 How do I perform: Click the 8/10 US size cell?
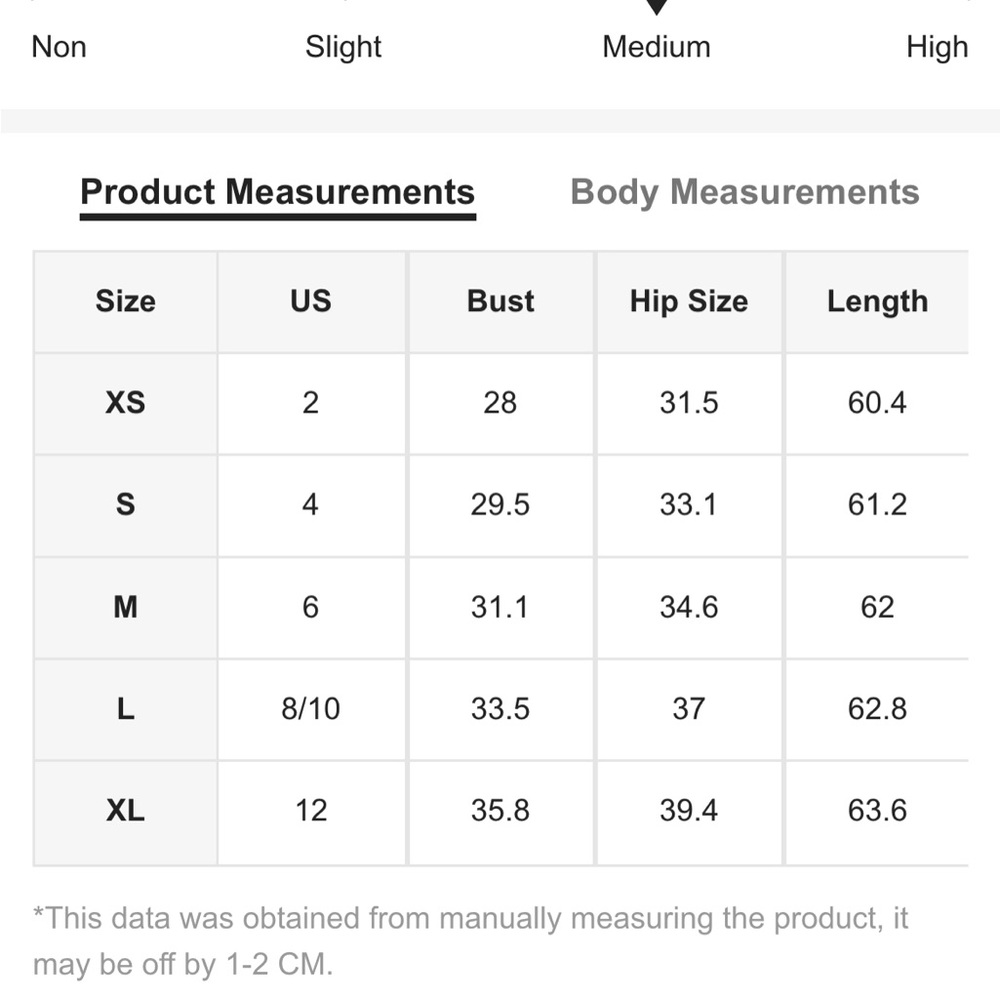311,709
